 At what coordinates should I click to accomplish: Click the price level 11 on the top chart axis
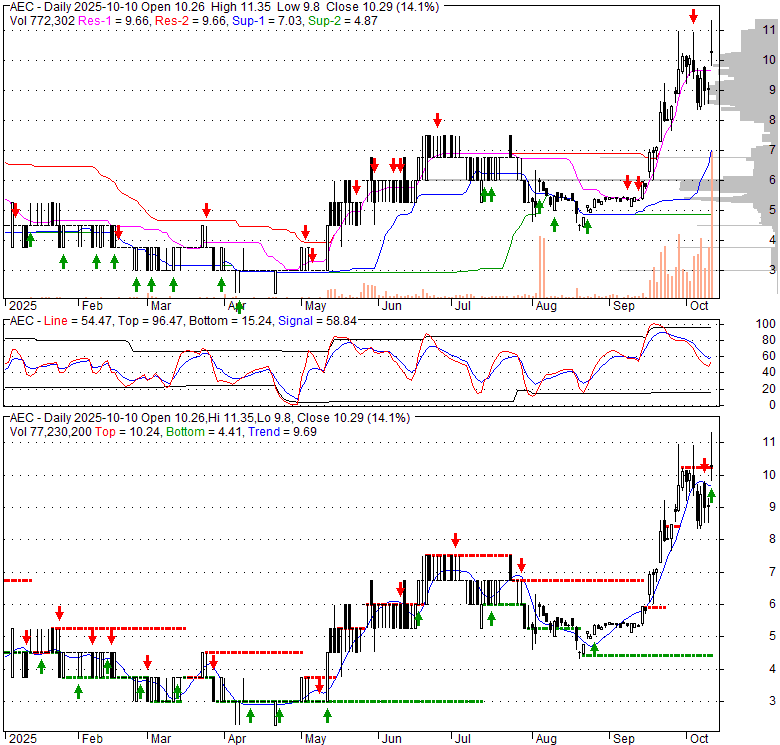769,30
